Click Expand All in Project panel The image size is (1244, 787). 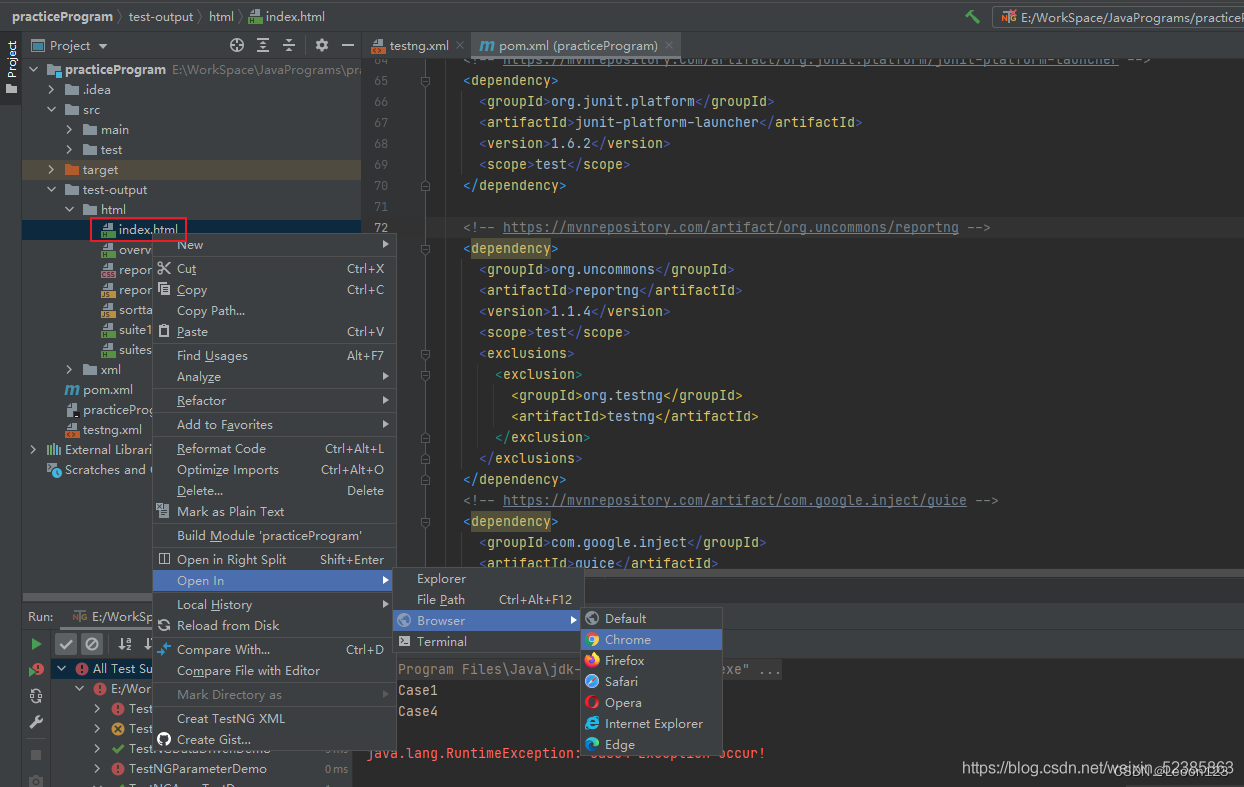263,45
